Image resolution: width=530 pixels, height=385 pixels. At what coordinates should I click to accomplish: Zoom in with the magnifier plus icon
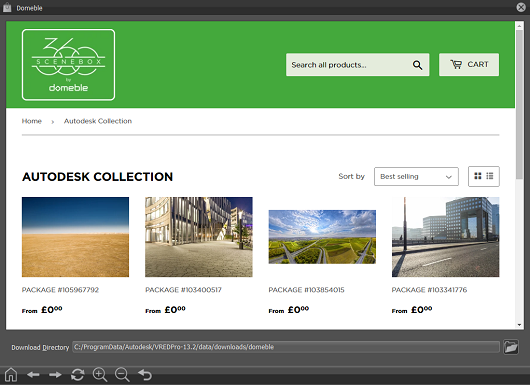point(100,375)
